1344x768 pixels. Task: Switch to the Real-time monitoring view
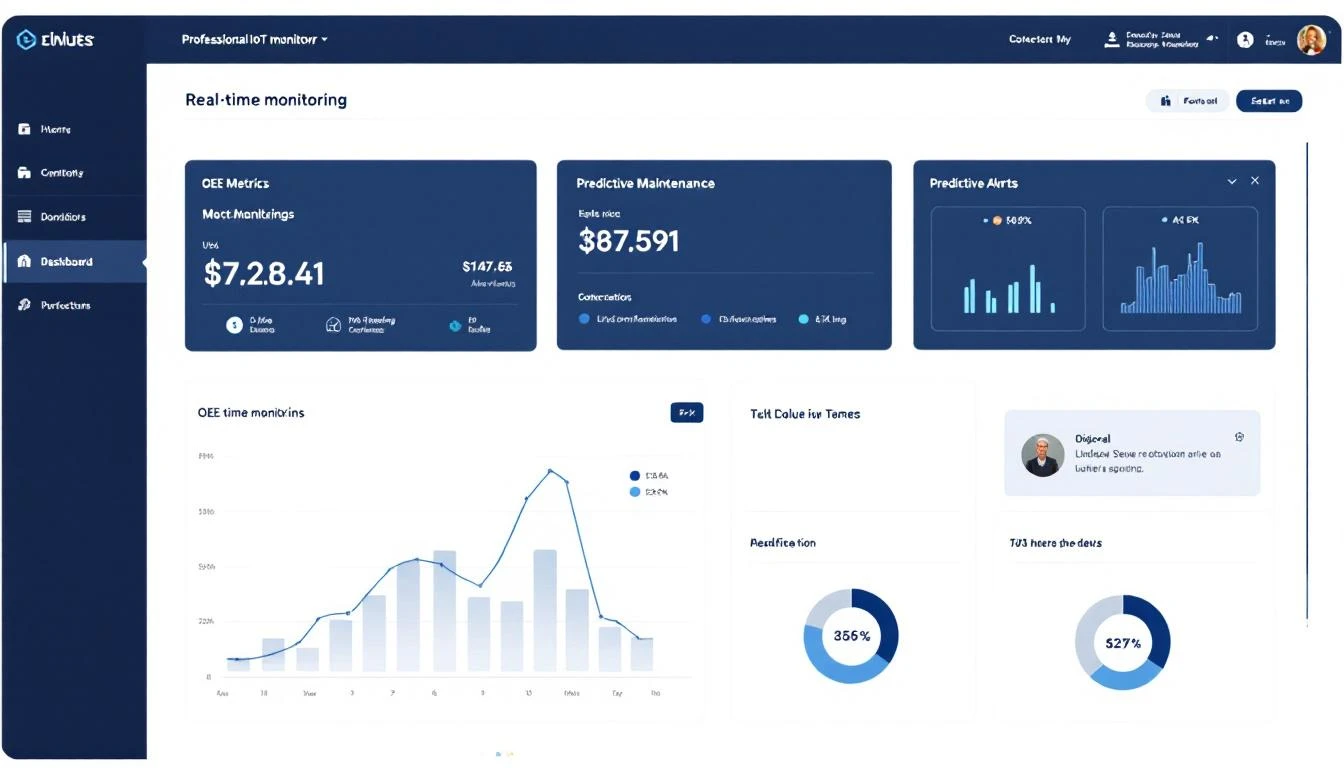(265, 99)
